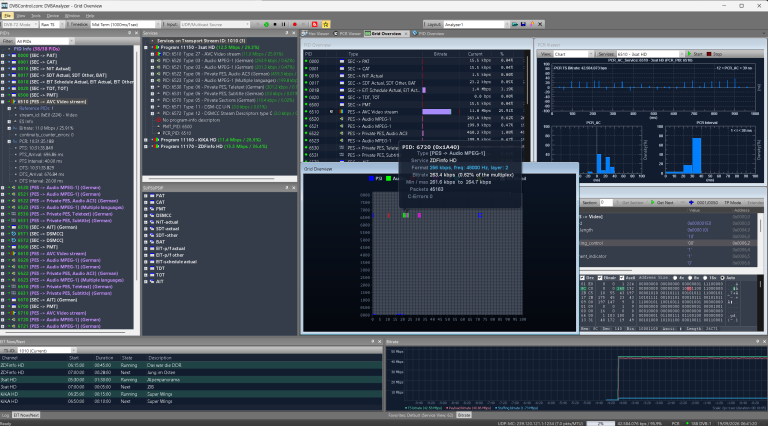
Task: Open the Tools menu
Action: pos(36,16)
